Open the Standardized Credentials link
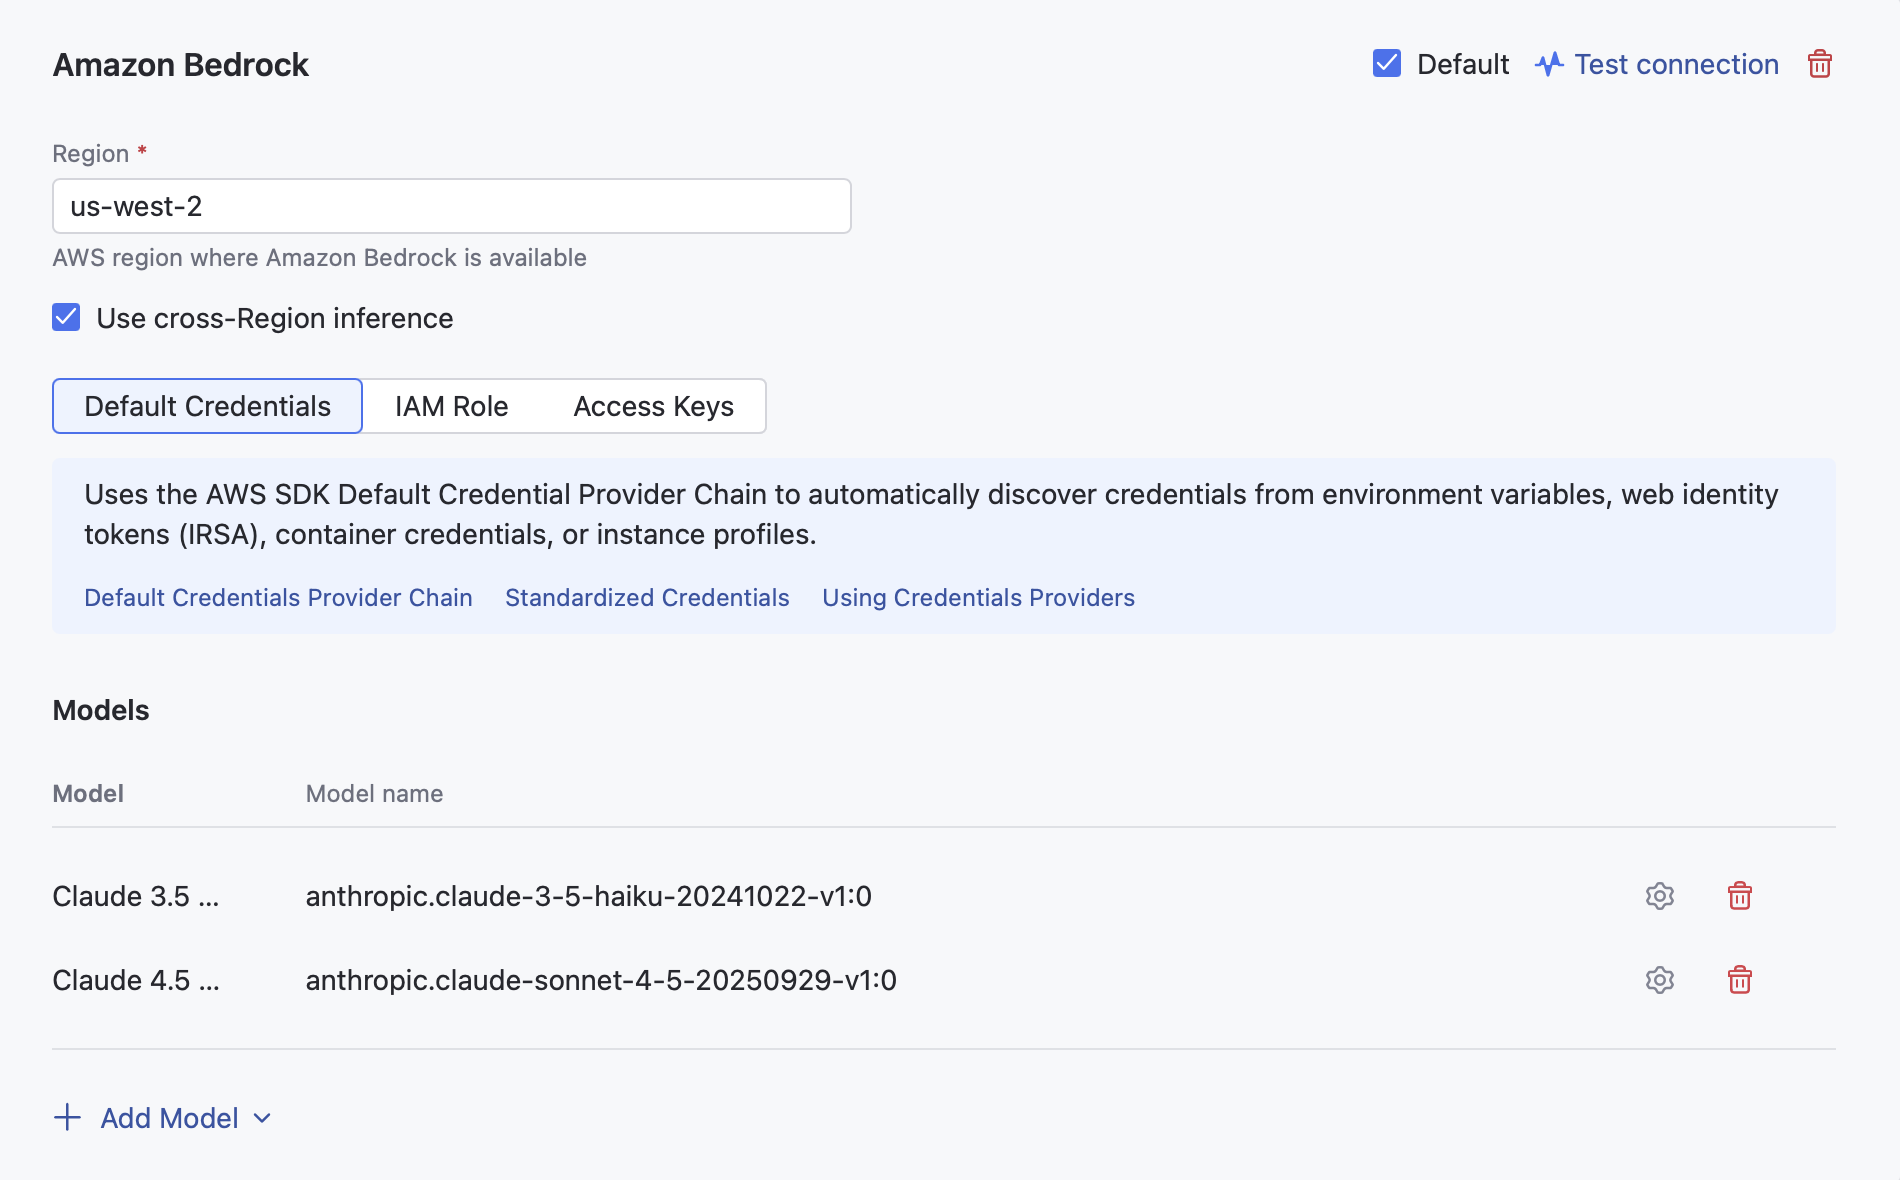1900x1180 pixels. click(647, 597)
